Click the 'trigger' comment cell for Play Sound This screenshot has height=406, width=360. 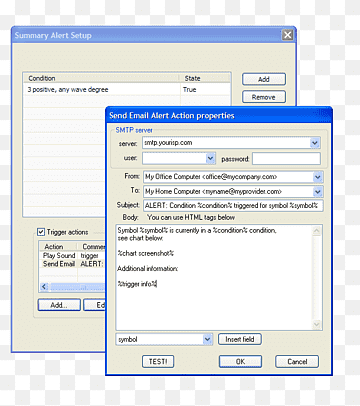[x=89, y=256]
